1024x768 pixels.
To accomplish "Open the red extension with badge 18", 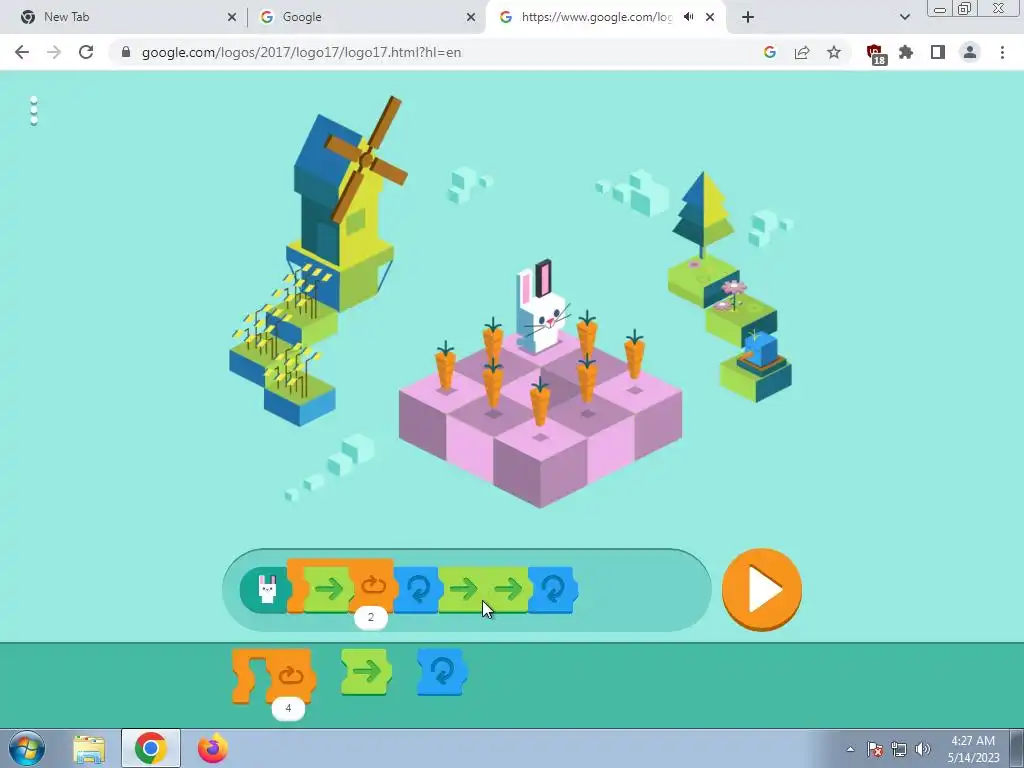I will click(x=876, y=54).
